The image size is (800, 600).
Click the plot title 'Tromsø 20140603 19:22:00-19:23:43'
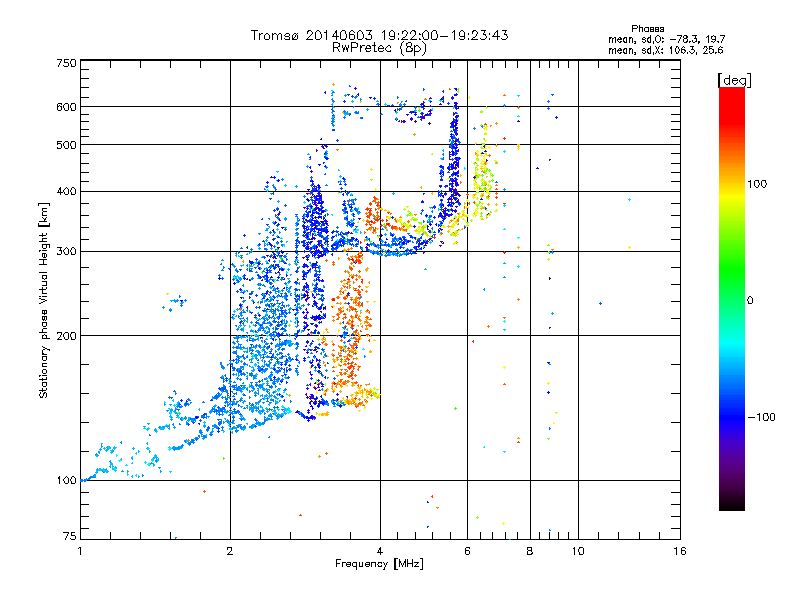coord(379,35)
